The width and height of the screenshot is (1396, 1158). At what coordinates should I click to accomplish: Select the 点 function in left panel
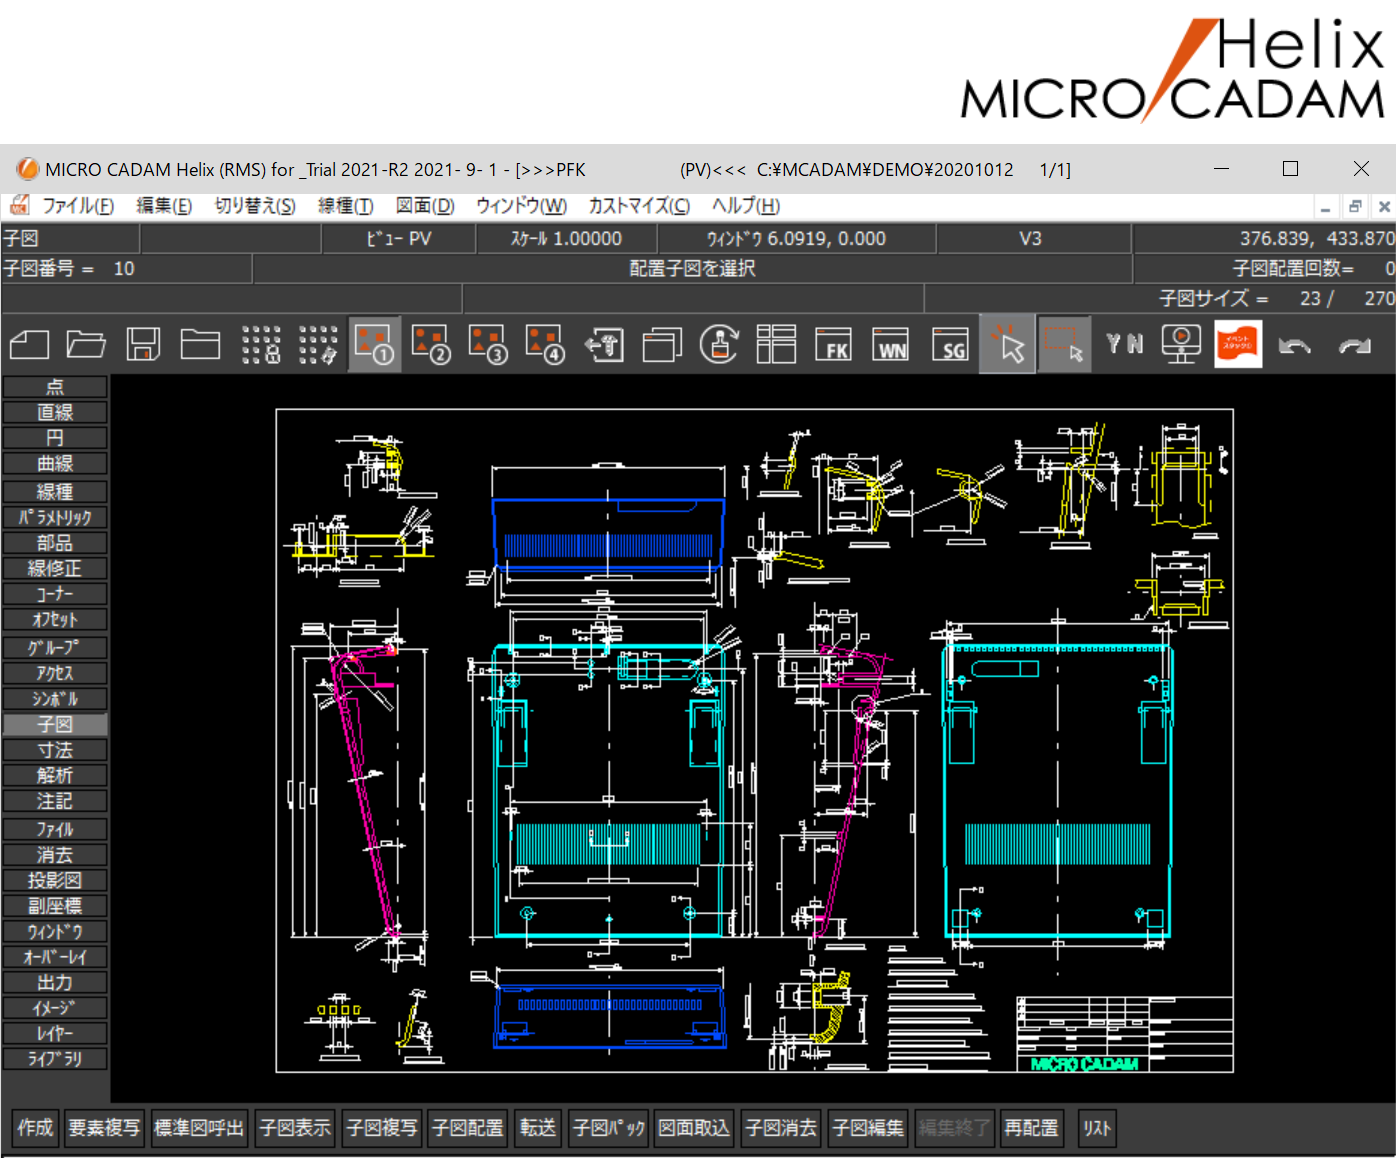(55, 387)
